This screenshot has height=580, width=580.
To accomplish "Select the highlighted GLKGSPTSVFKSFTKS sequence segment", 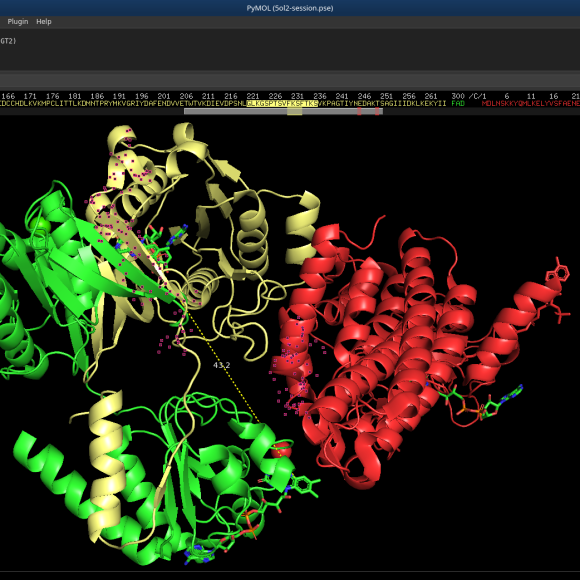I will click(x=282, y=104).
